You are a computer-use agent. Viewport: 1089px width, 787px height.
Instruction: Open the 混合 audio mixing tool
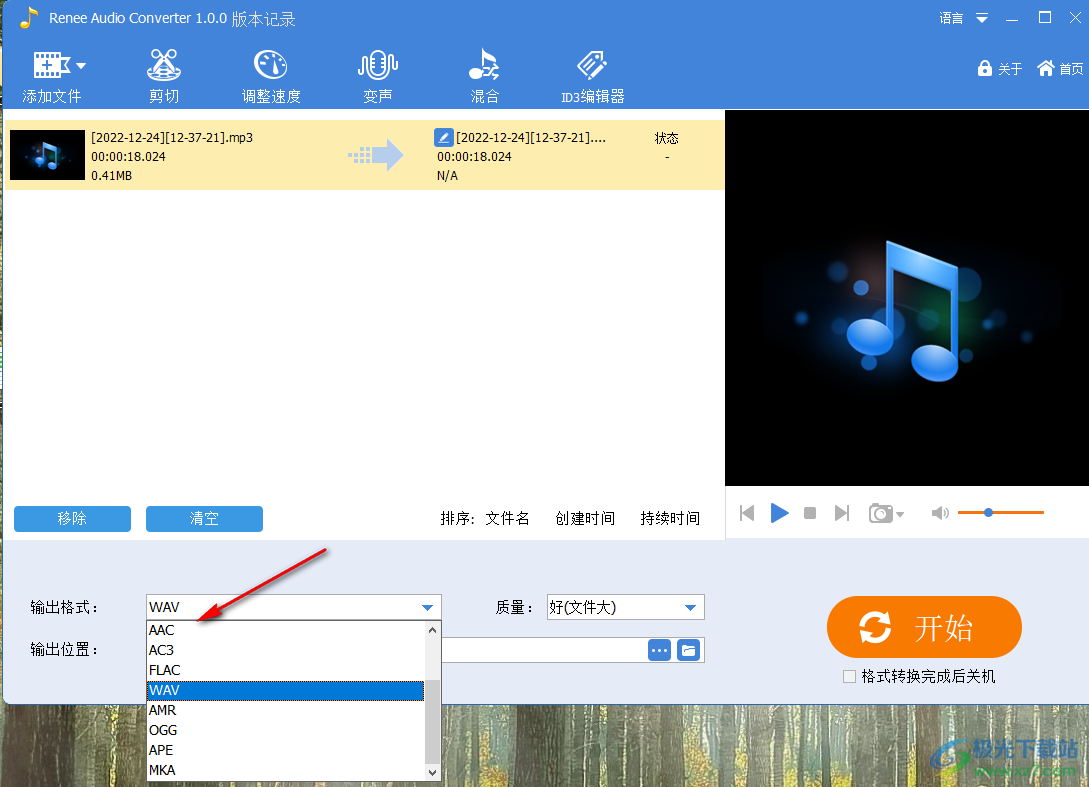pos(484,73)
